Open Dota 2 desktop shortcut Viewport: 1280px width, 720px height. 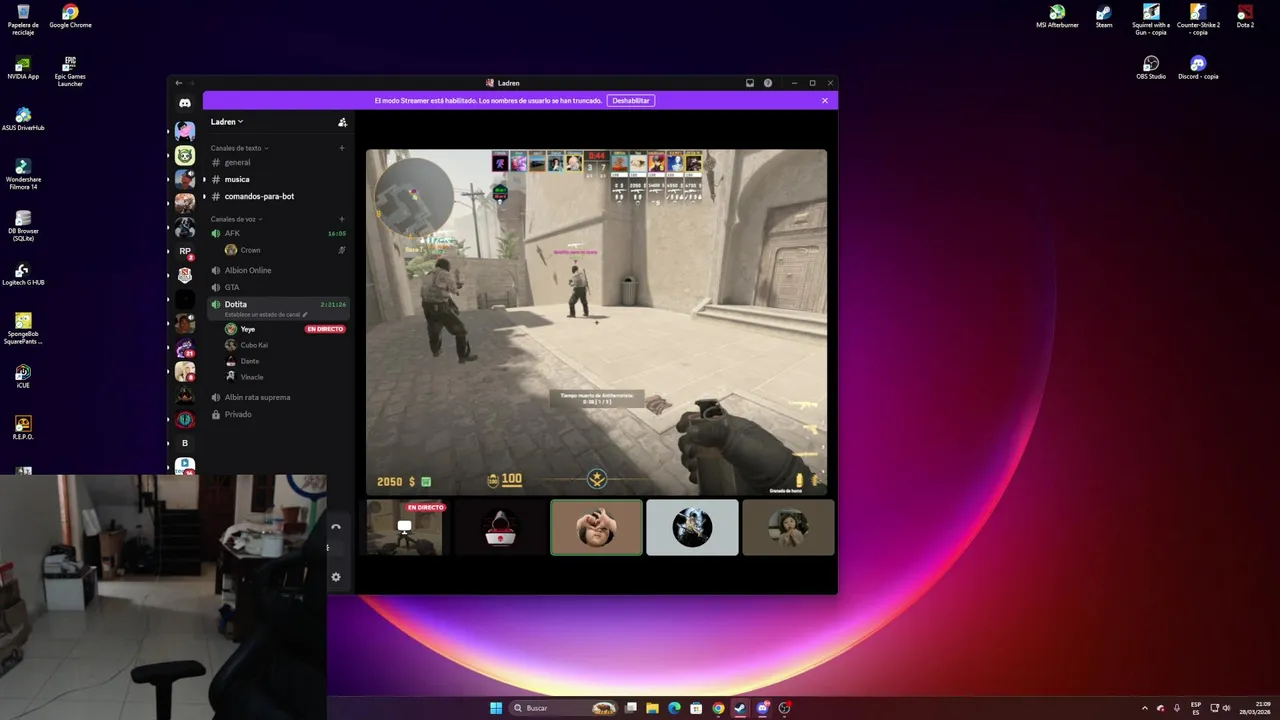tap(1245, 17)
